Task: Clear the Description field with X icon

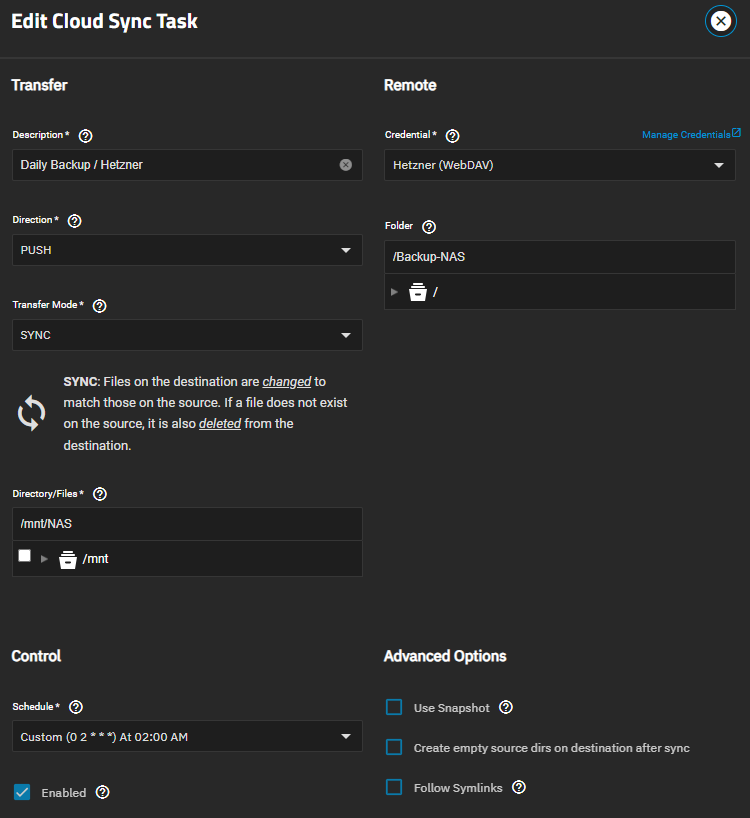Action: (346, 165)
